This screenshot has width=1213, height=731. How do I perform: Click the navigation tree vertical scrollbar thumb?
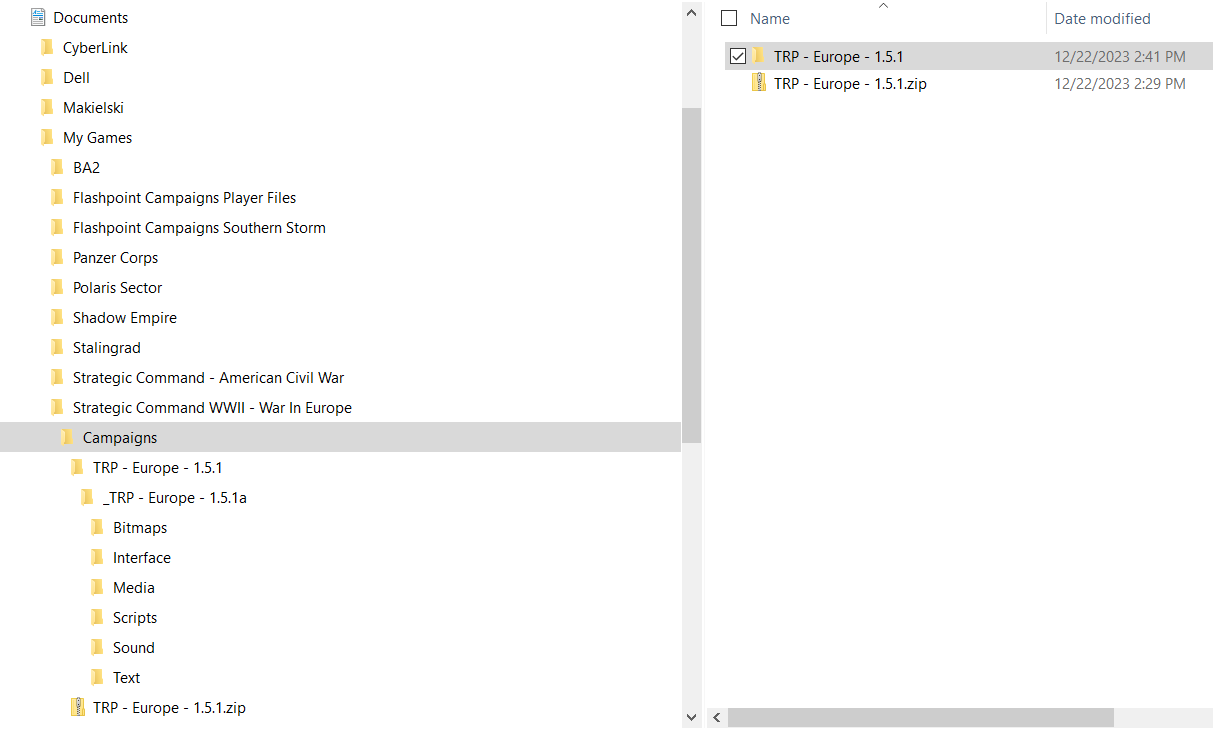pyautogui.click(x=691, y=275)
